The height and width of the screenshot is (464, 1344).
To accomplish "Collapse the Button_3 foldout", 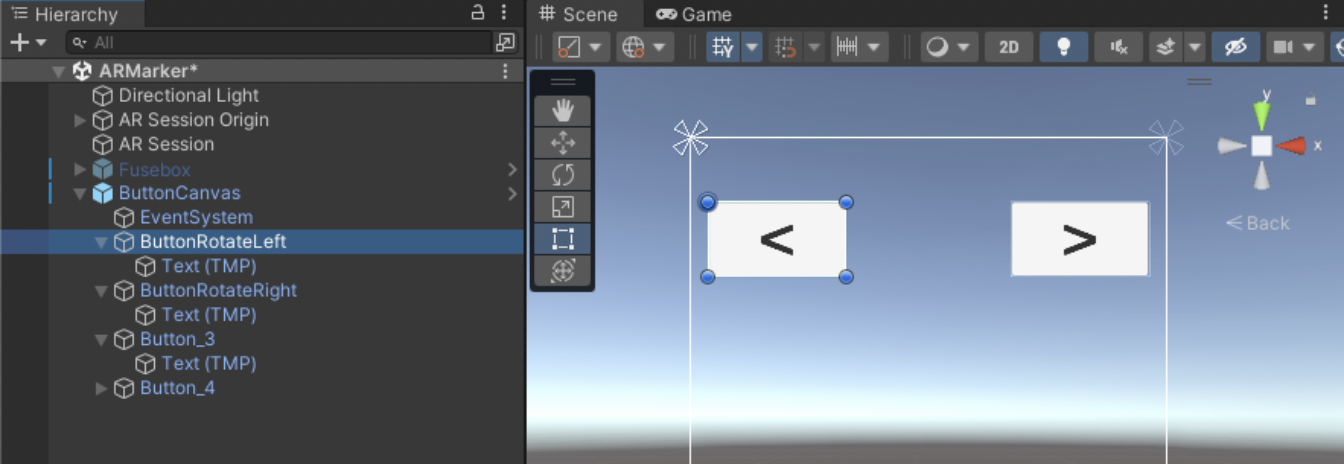I will coord(101,340).
